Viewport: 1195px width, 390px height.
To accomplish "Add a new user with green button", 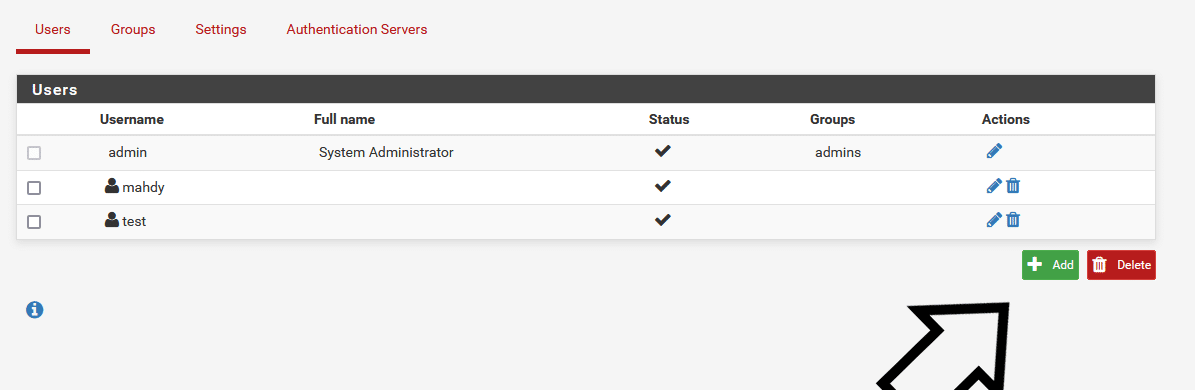I will [1050, 265].
